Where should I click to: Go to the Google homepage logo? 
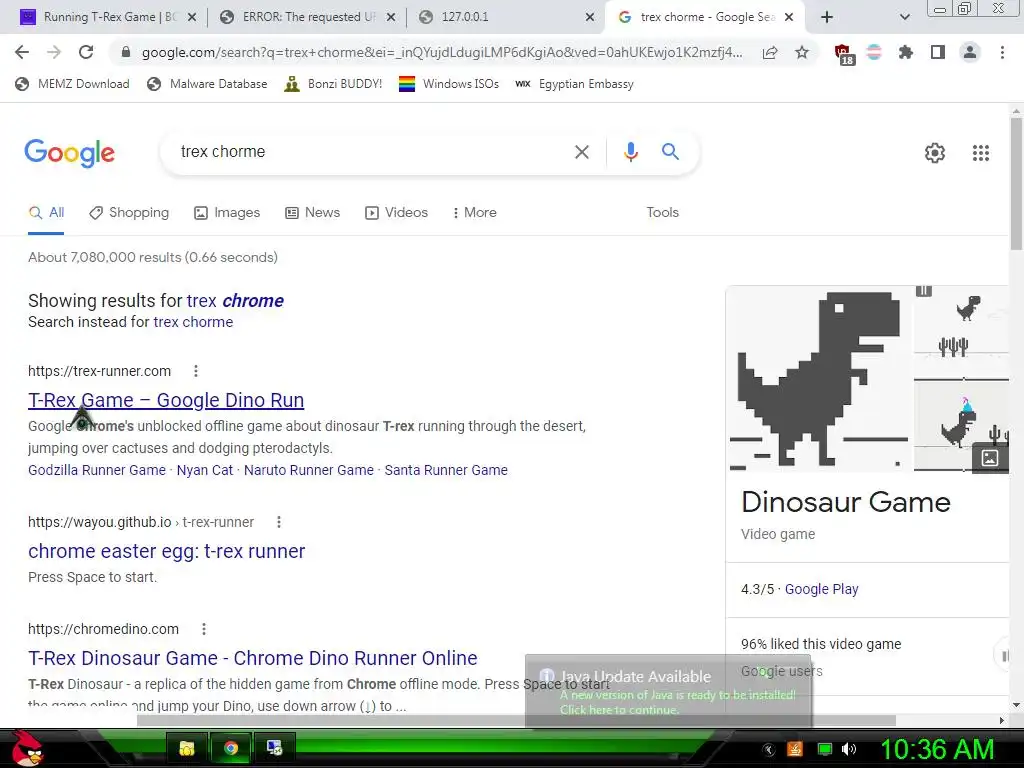click(x=69, y=153)
